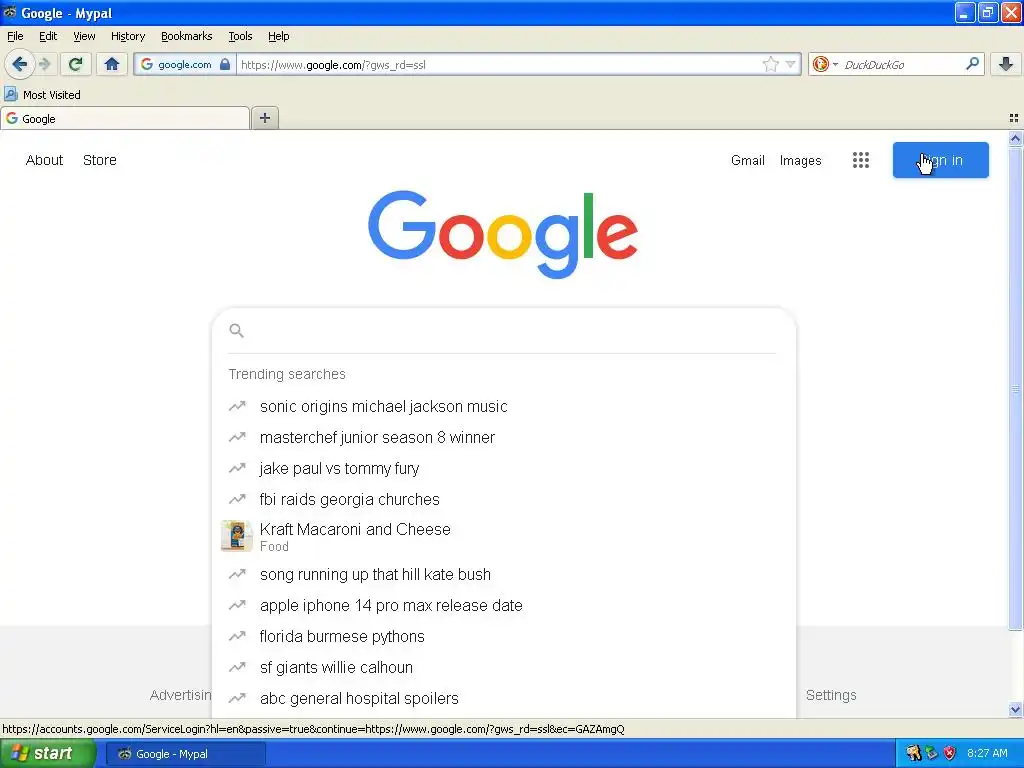
Task: Open the Downloads arrow button
Action: (x=1006, y=64)
